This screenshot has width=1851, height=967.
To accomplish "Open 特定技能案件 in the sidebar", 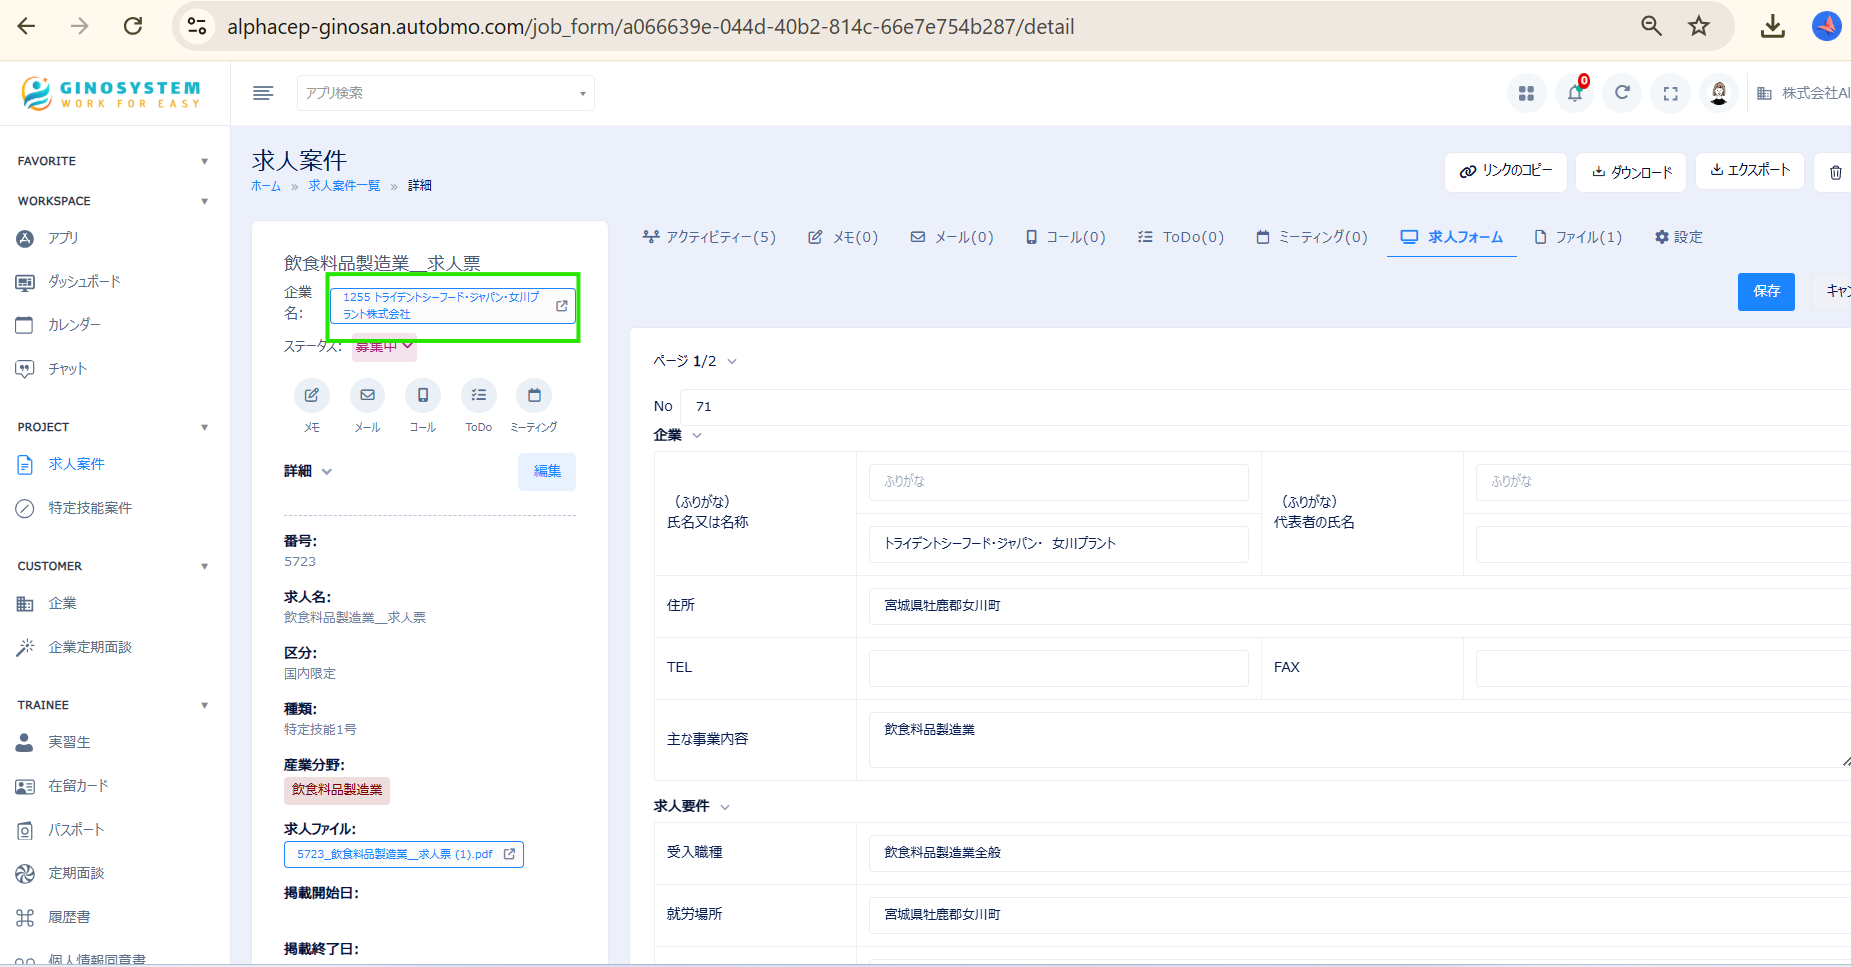I will (x=90, y=508).
